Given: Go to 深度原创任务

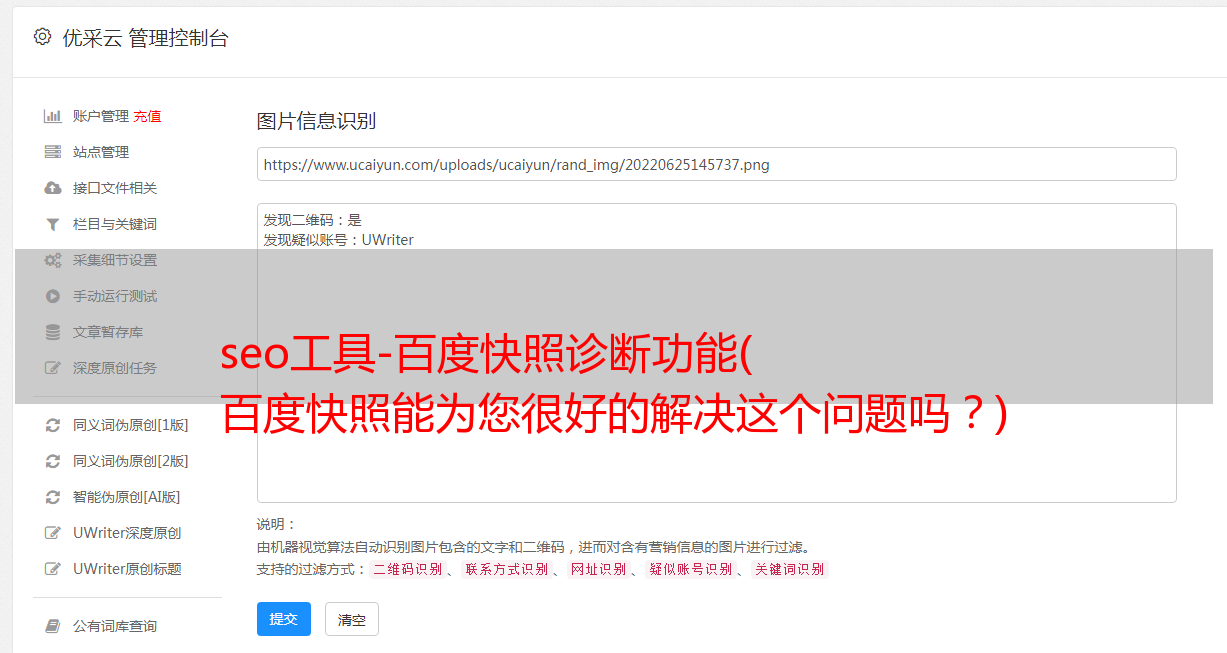Looking at the screenshot, I should (115, 368).
